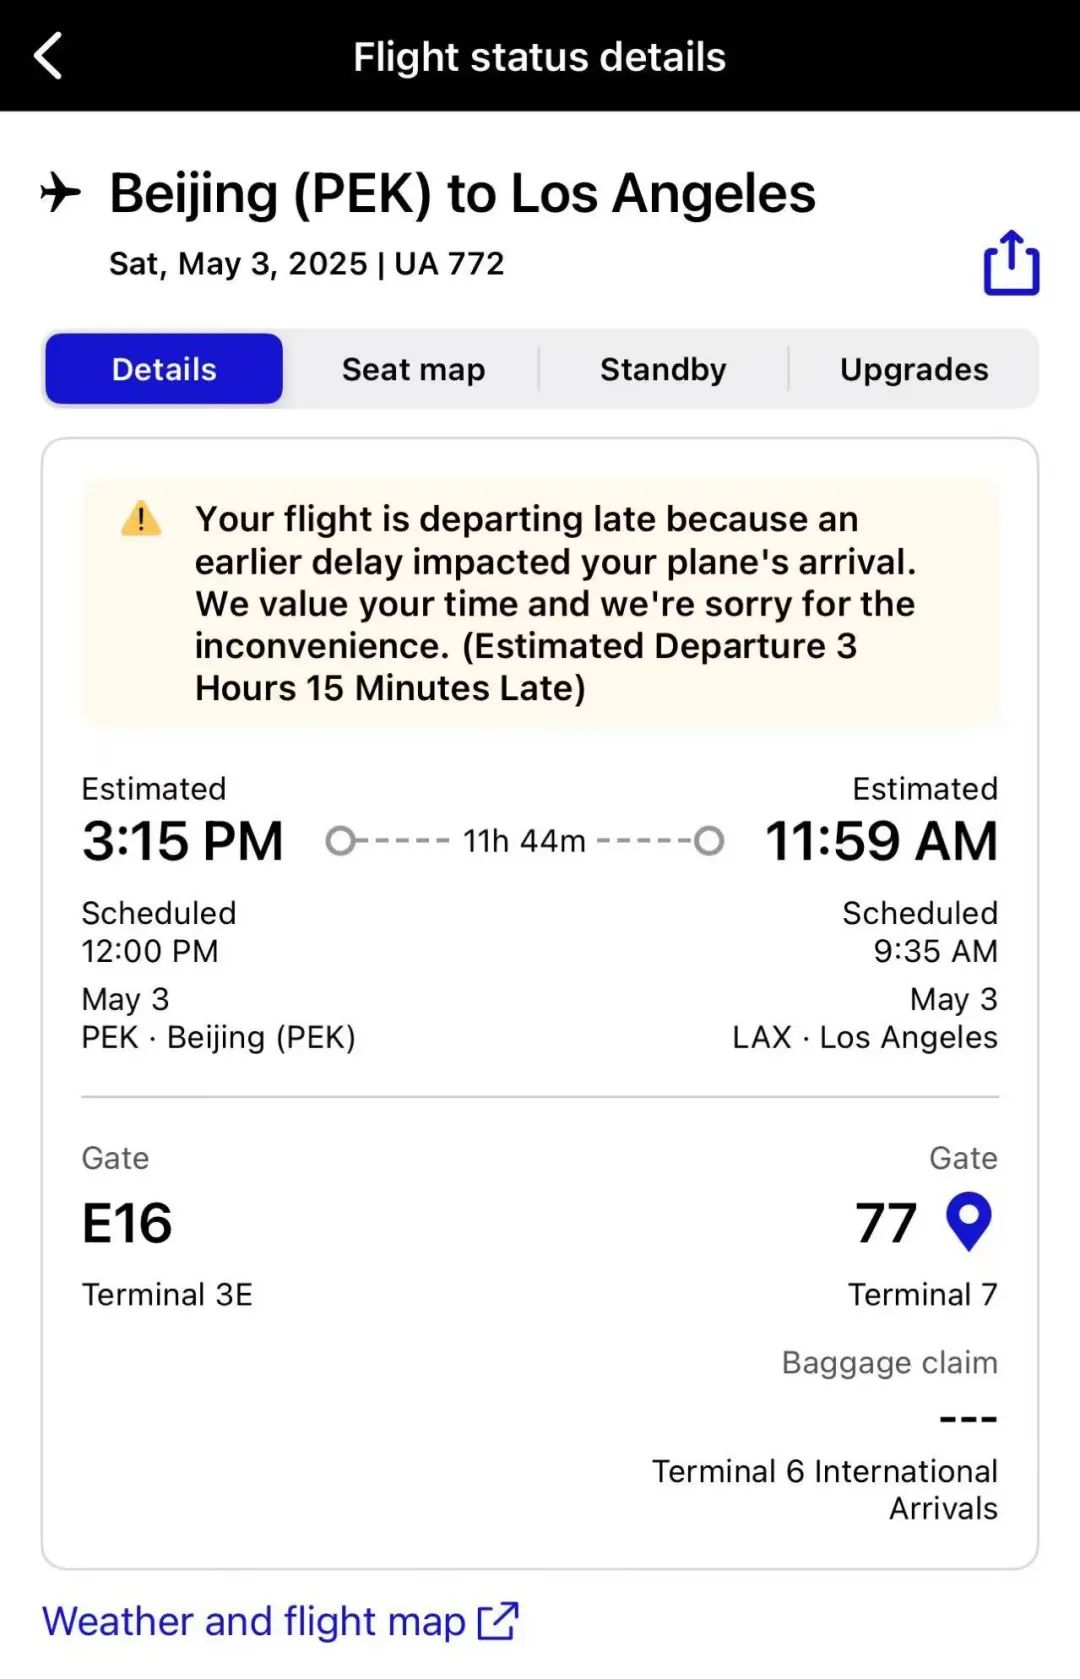Tap the estimated 3:15 PM departure time
Image resolution: width=1080 pixels, height=1679 pixels.
183,840
